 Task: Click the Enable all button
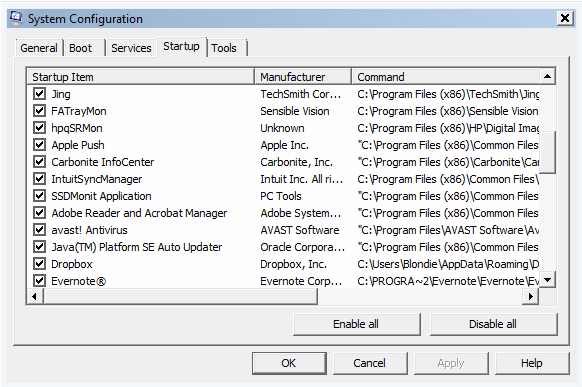356,324
